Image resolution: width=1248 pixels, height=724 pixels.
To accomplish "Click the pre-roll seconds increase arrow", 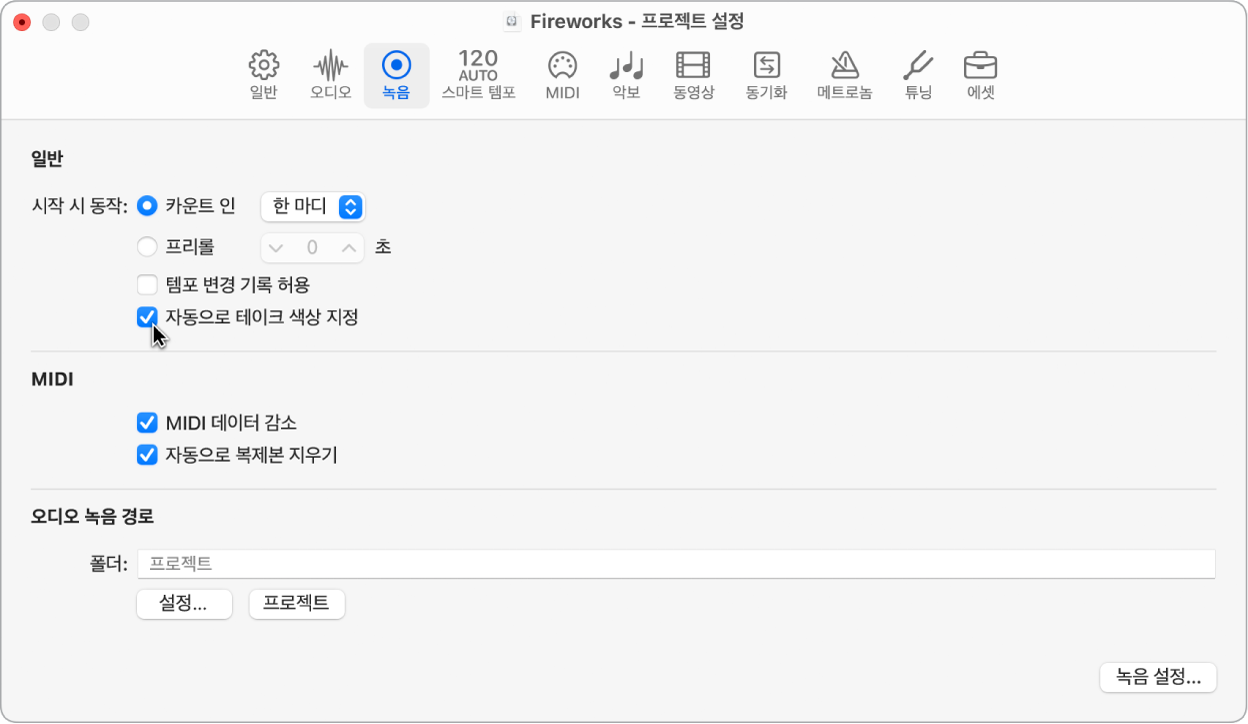I will [348, 248].
